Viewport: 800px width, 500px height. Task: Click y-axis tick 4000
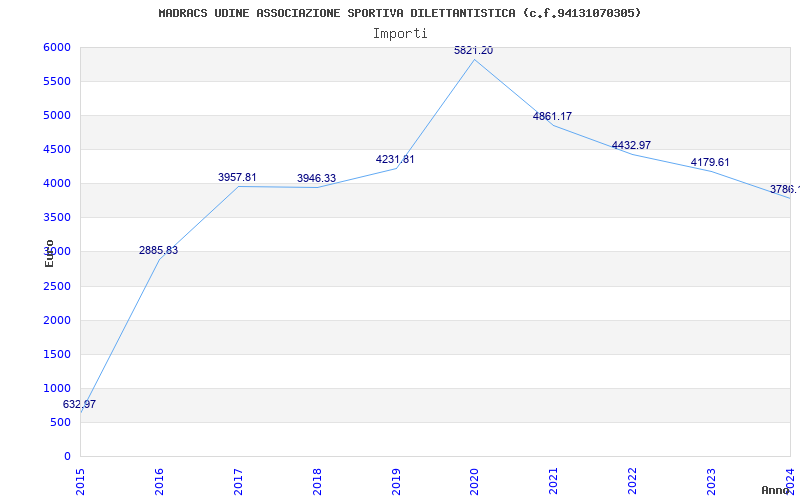57,184
